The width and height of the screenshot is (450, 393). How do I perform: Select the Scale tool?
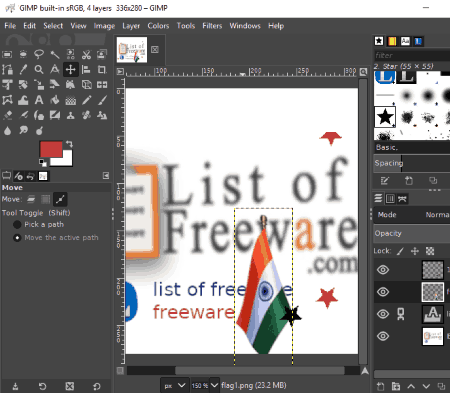[x=39, y=85]
